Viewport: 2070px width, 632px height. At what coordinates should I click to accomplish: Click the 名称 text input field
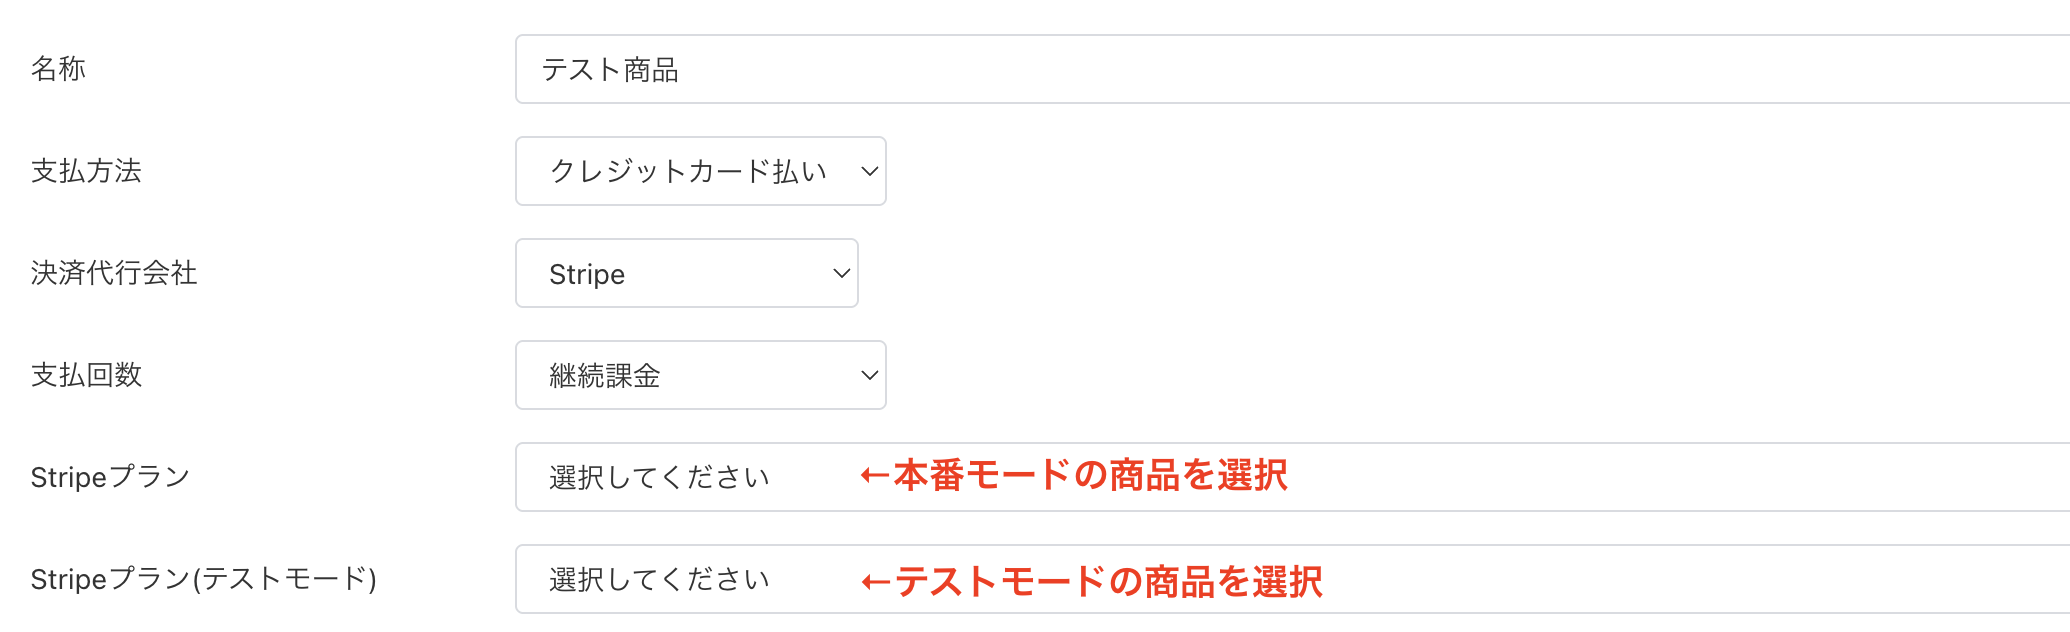click(1290, 70)
